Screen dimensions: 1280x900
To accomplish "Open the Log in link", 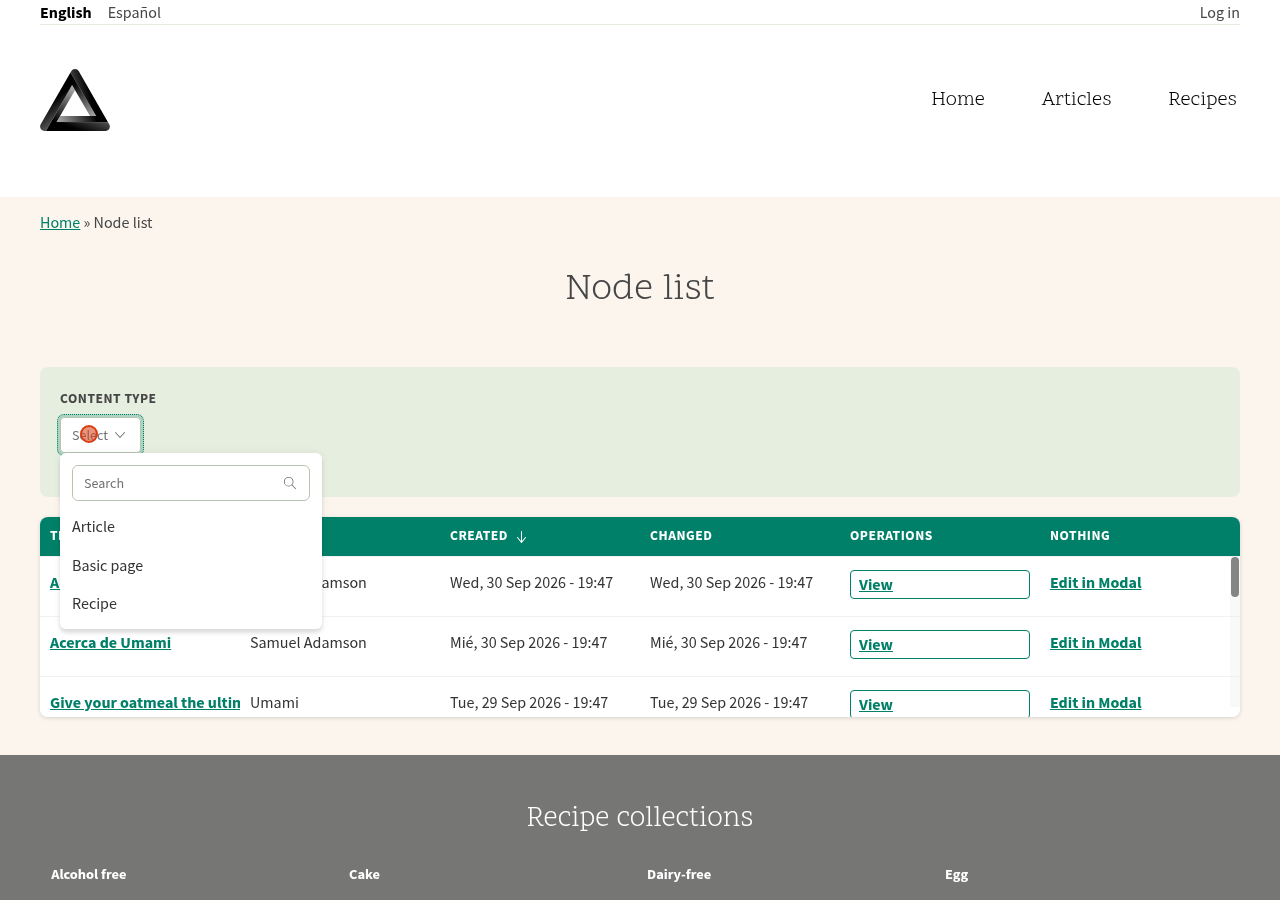I will tap(1219, 12).
